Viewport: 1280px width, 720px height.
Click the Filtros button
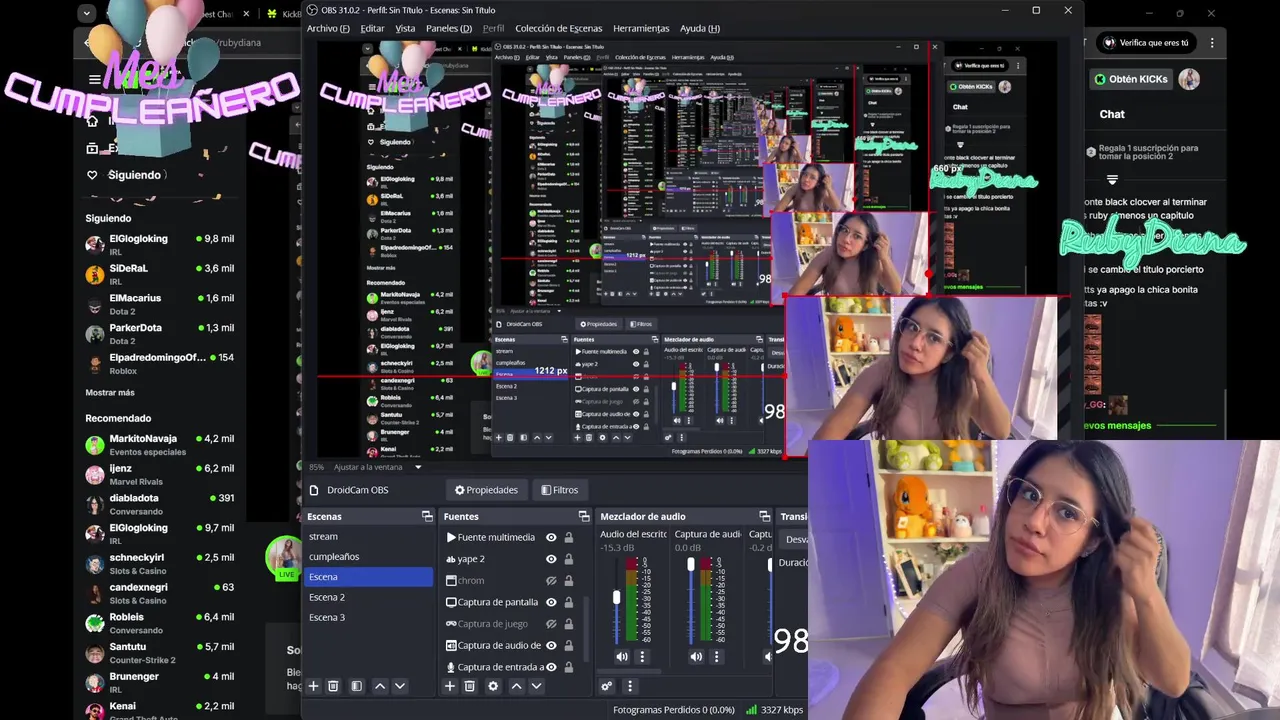[559, 490]
